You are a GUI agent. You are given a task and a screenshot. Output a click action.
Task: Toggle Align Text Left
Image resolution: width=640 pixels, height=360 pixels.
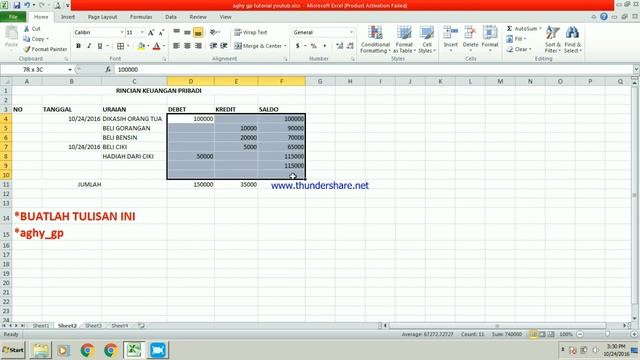coord(176,46)
